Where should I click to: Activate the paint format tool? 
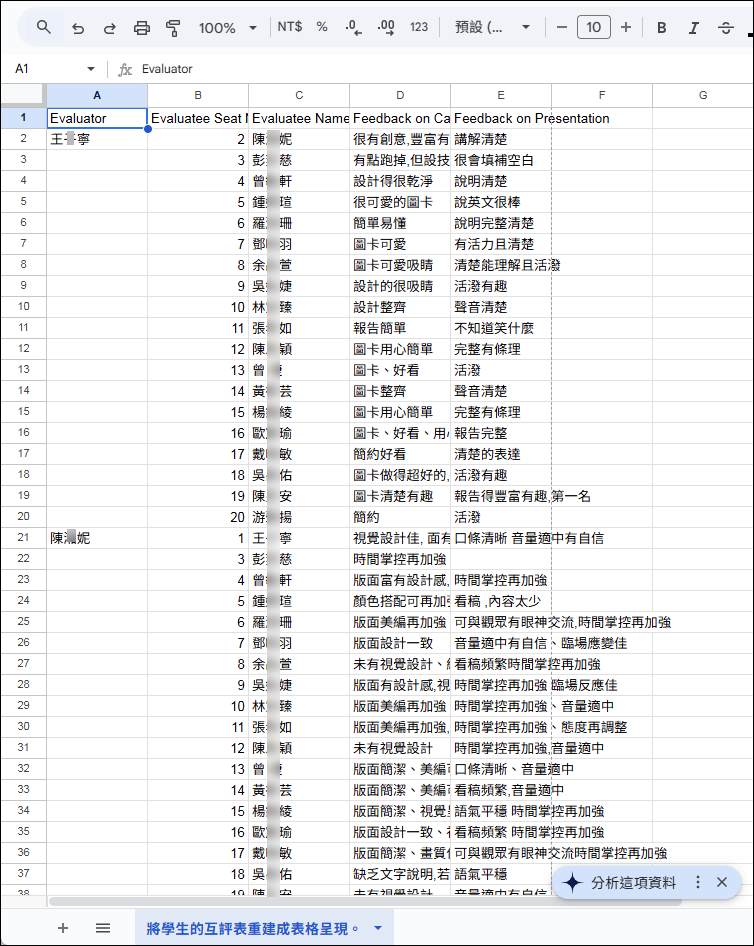pyautogui.click(x=174, y=27)
